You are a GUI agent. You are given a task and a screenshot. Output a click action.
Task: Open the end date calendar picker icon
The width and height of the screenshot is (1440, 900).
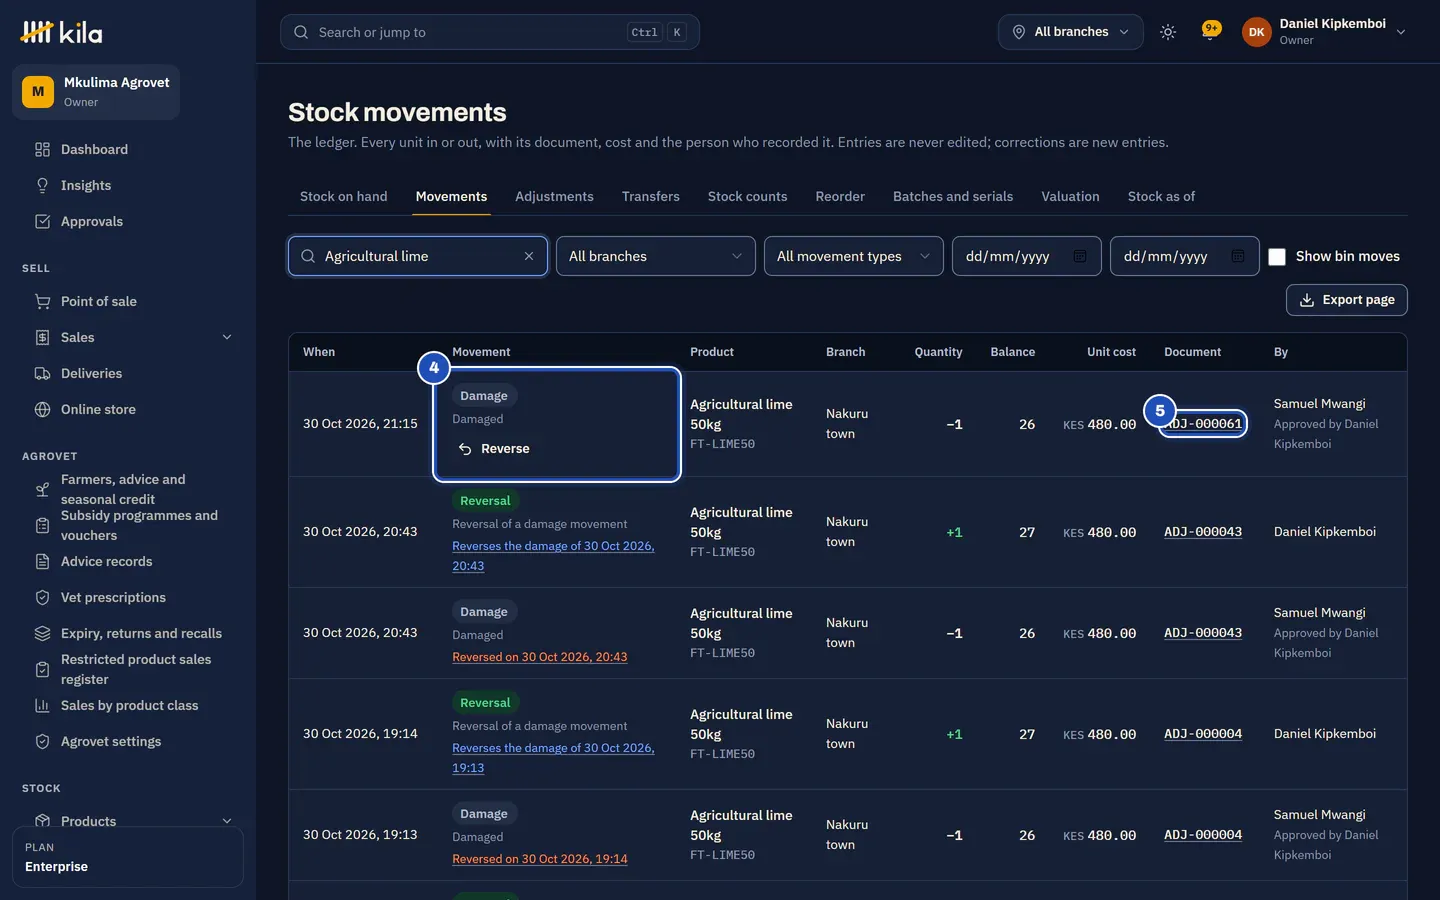pyautogui.click(x=1238, y=256)
